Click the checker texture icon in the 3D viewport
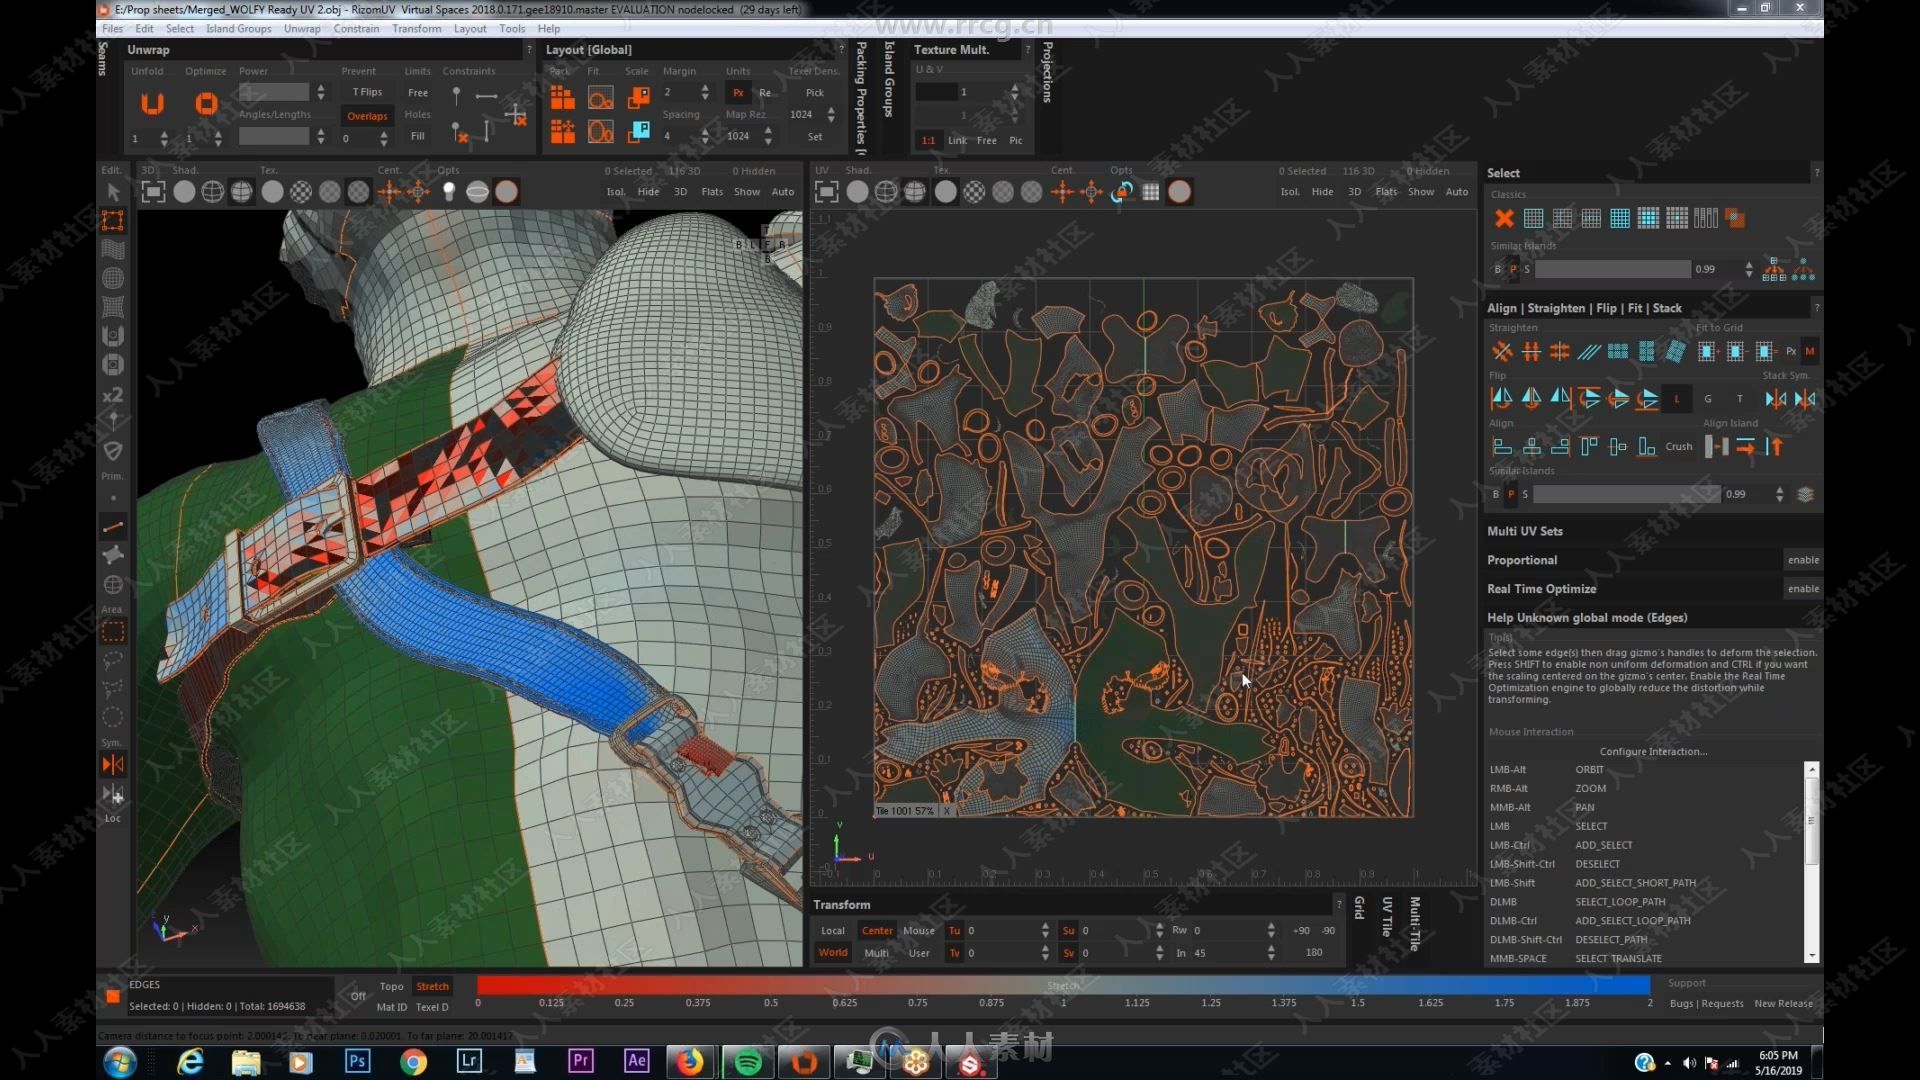 [301, 192]
